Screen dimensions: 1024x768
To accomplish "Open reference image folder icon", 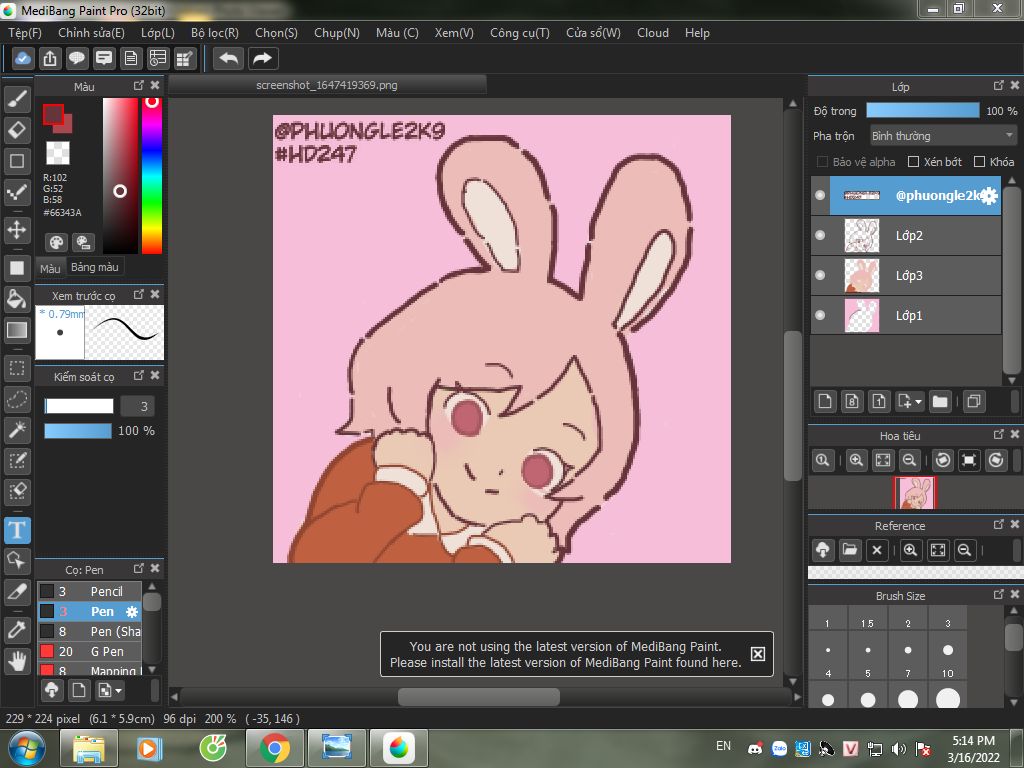I will (x=850, y=550).
